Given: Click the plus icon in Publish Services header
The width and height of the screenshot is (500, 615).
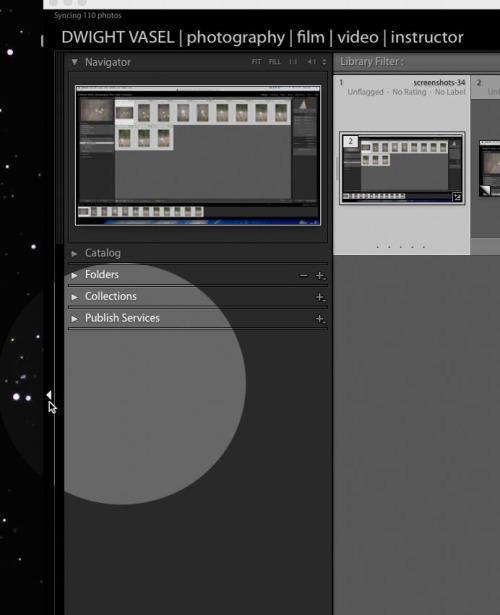Looking at the screenshot, I should (320, 319).
